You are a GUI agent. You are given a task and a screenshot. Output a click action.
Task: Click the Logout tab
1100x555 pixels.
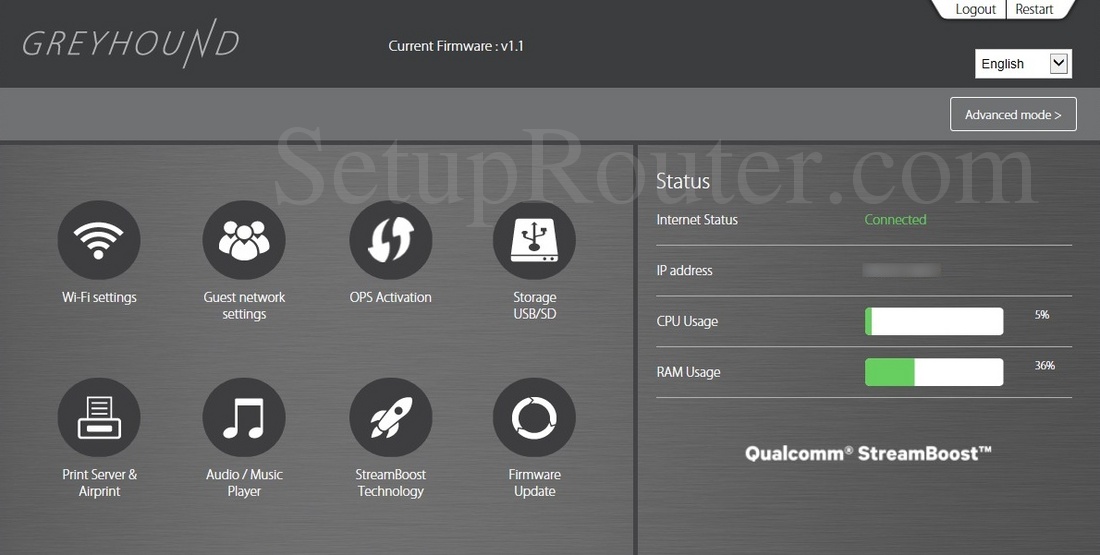[975, 9]
